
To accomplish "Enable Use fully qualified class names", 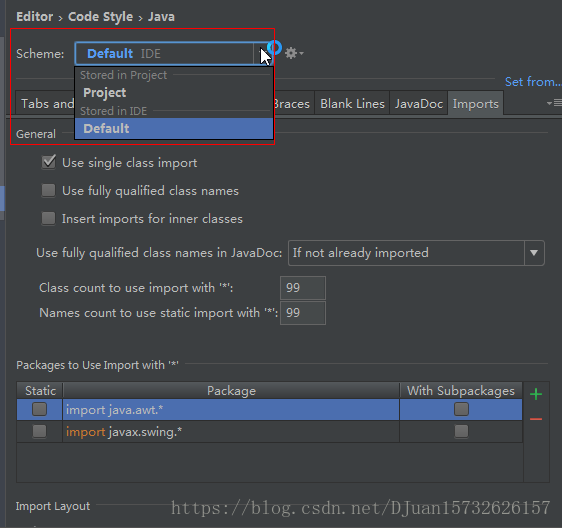I will 48,190.
